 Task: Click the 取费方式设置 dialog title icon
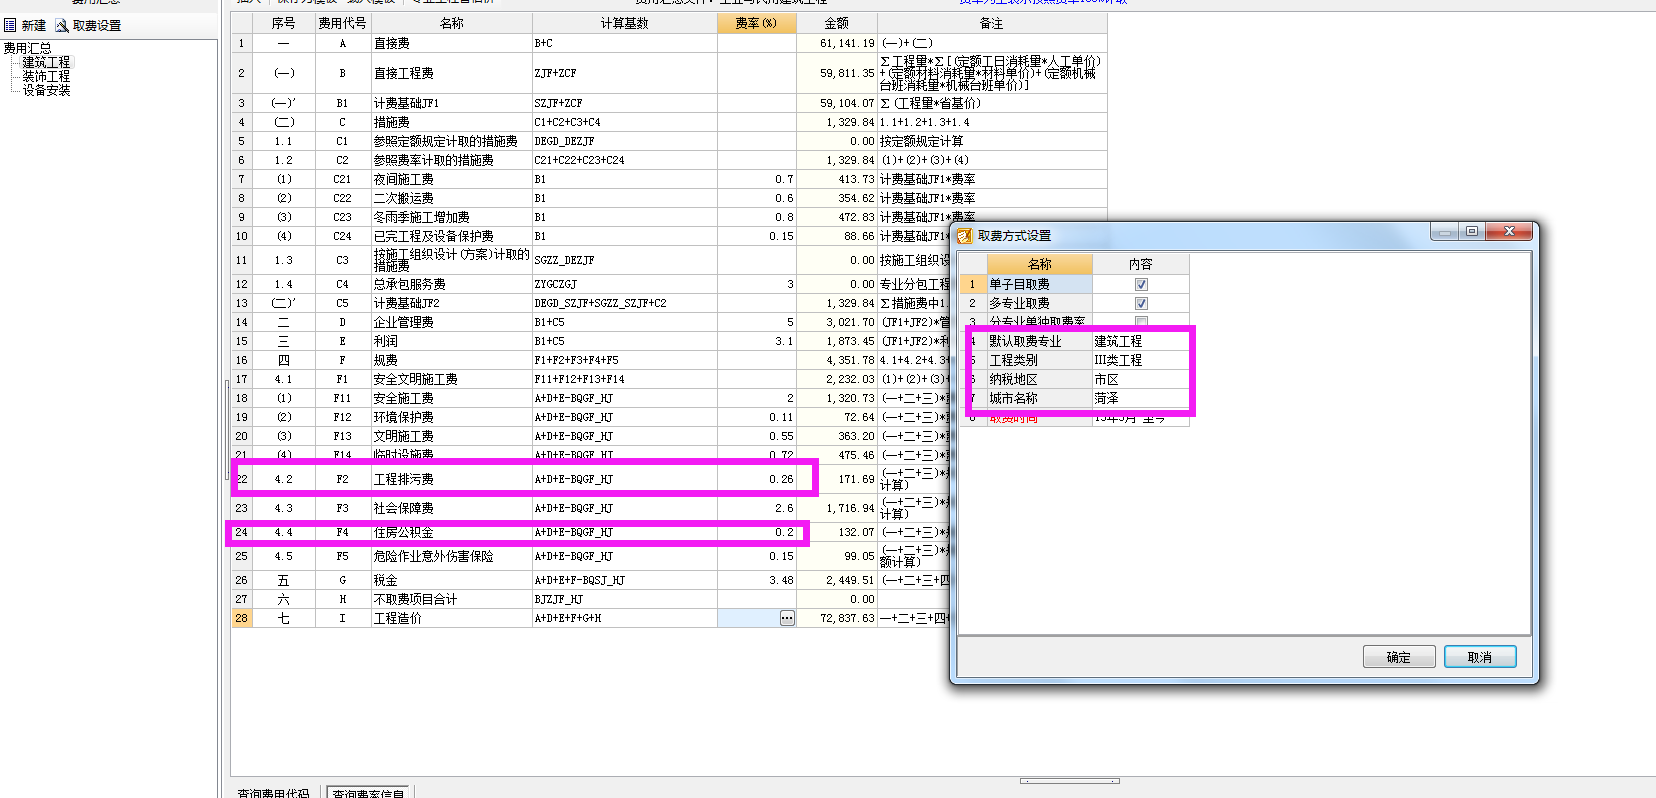pos(965,236)
